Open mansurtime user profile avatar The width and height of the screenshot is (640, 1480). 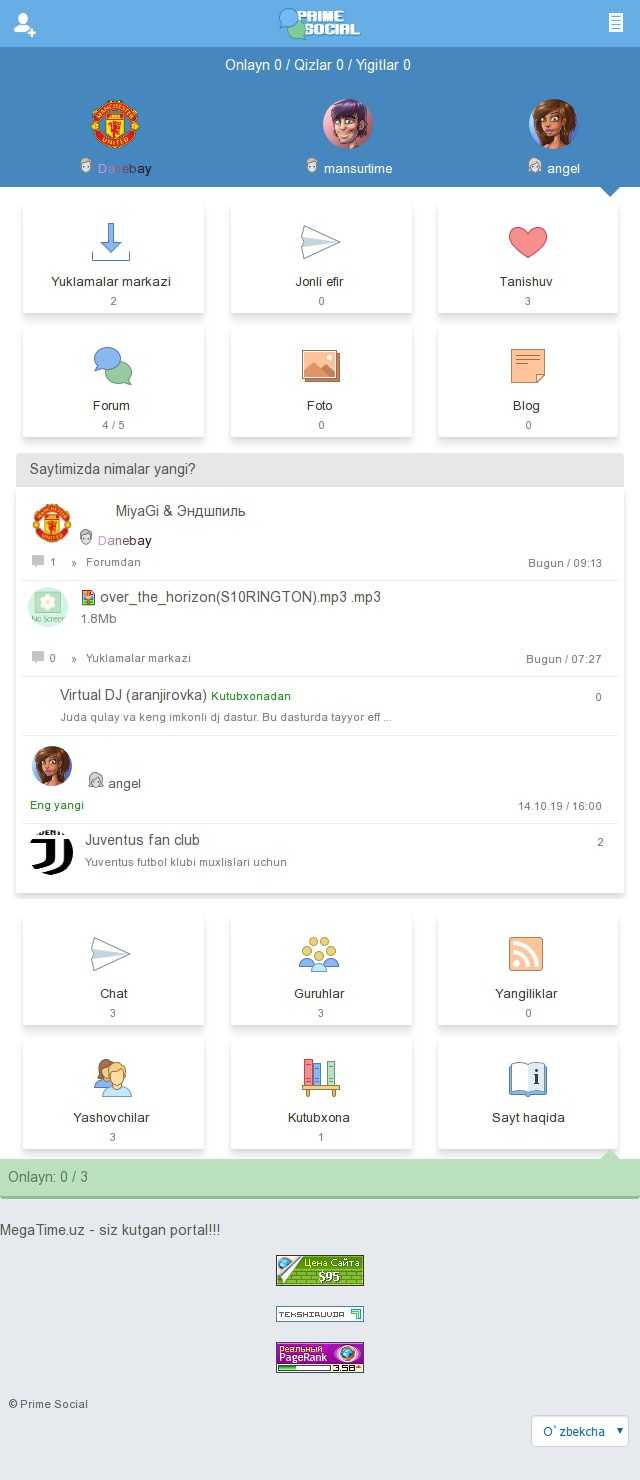click(x=347, y=124)
